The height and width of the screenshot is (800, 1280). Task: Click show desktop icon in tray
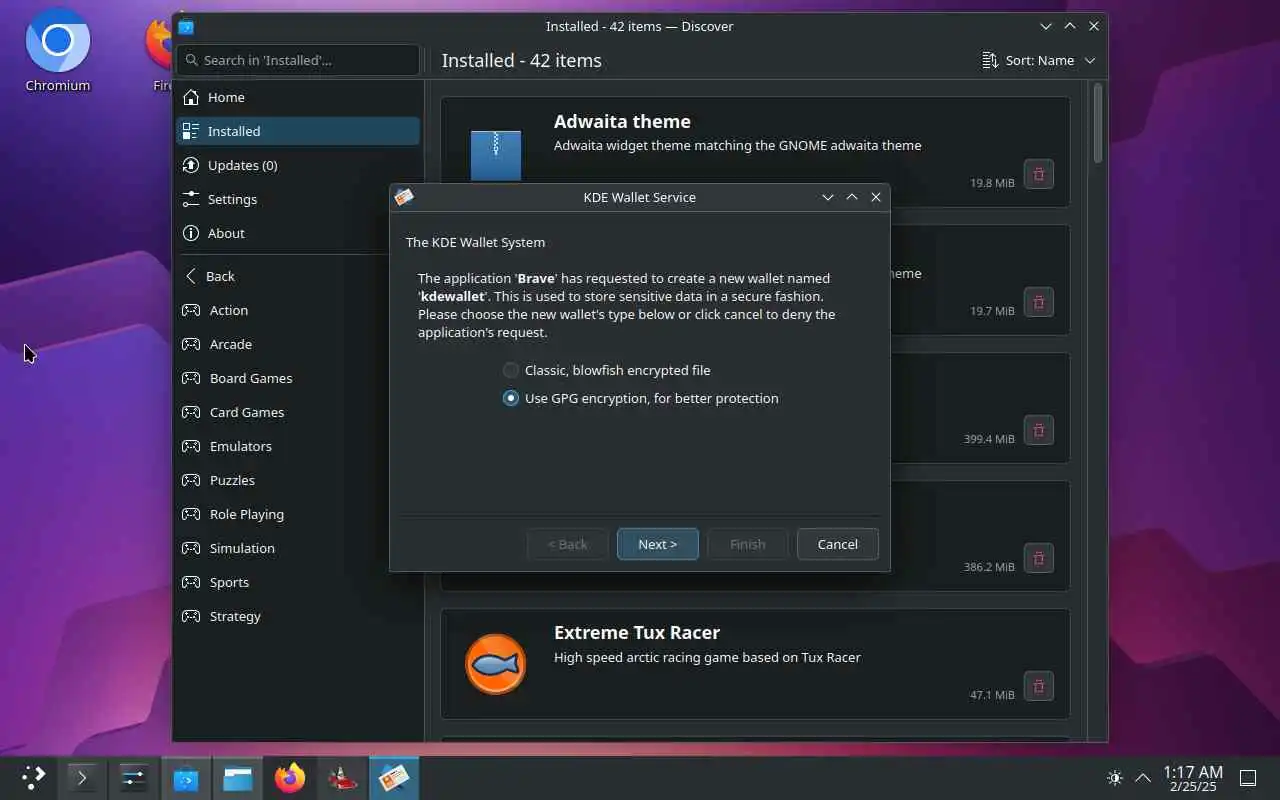(x=1248, y=778)
